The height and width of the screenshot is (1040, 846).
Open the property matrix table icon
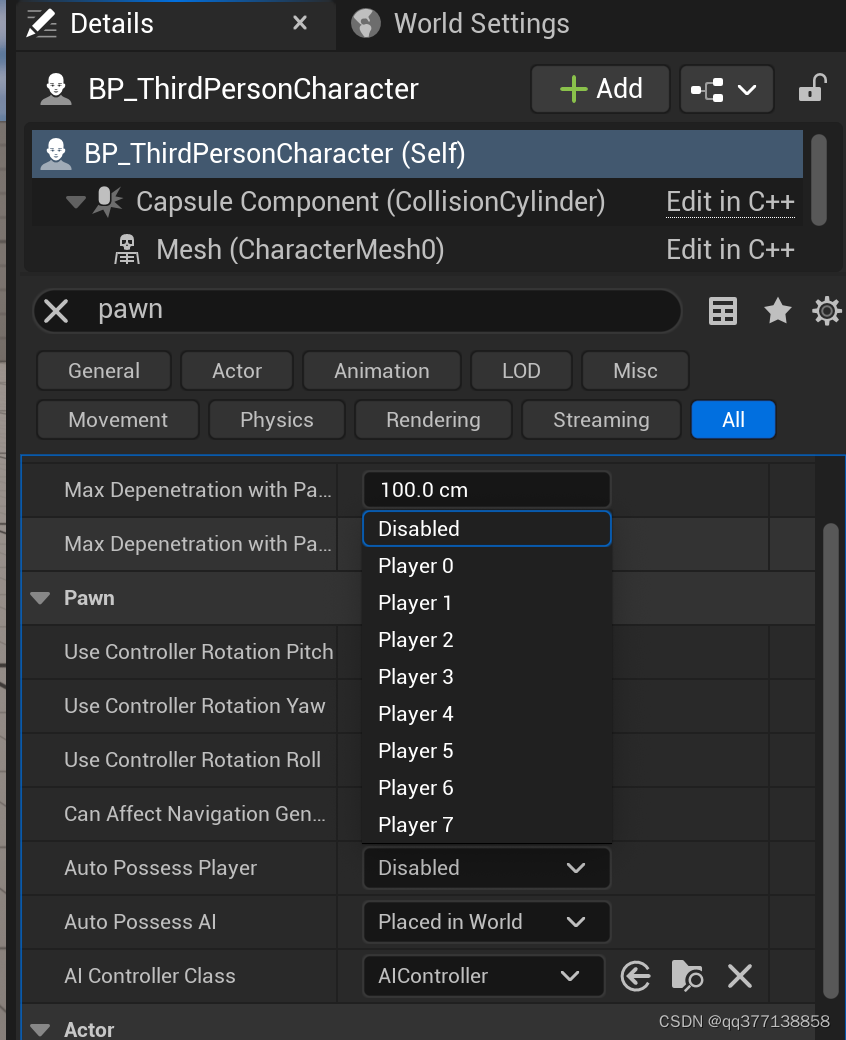pos(723,311)
